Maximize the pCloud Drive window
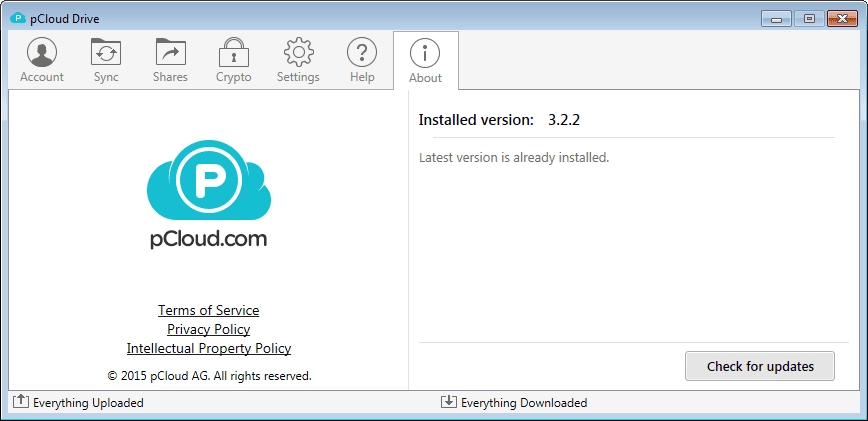 pos(809,19)
